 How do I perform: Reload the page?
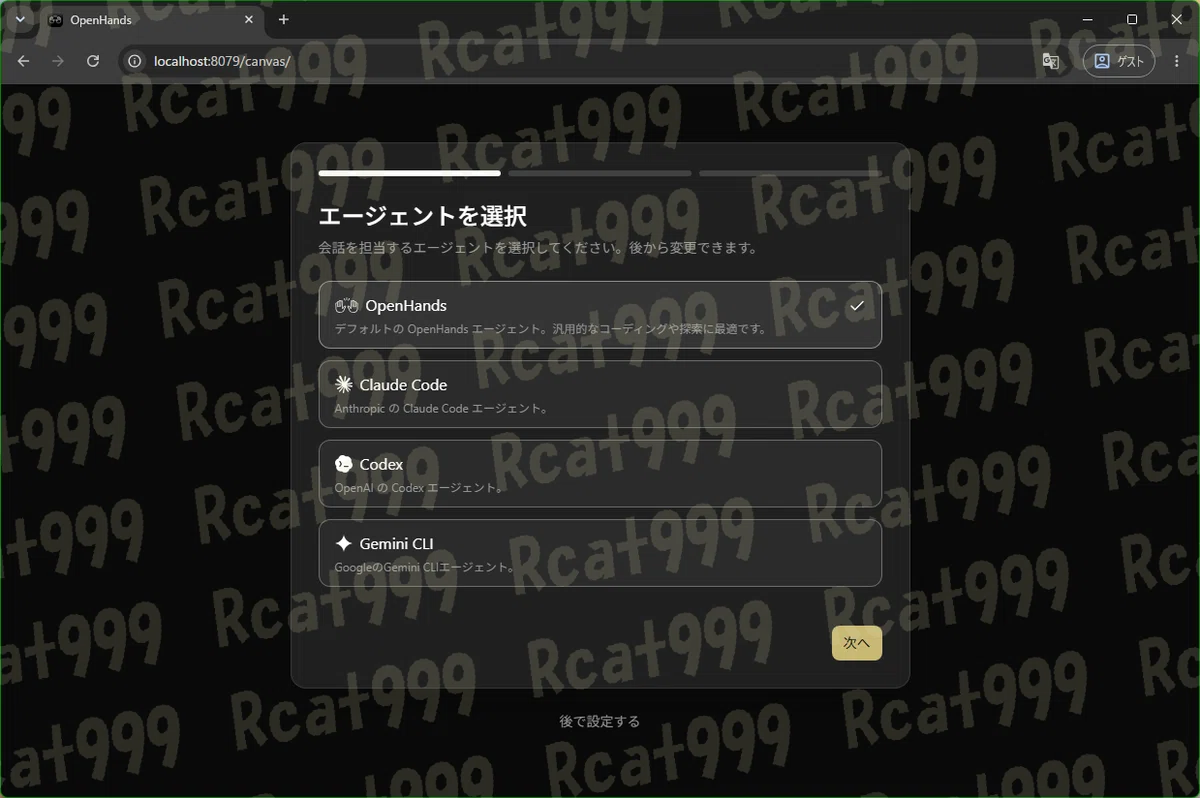point(93,61)
